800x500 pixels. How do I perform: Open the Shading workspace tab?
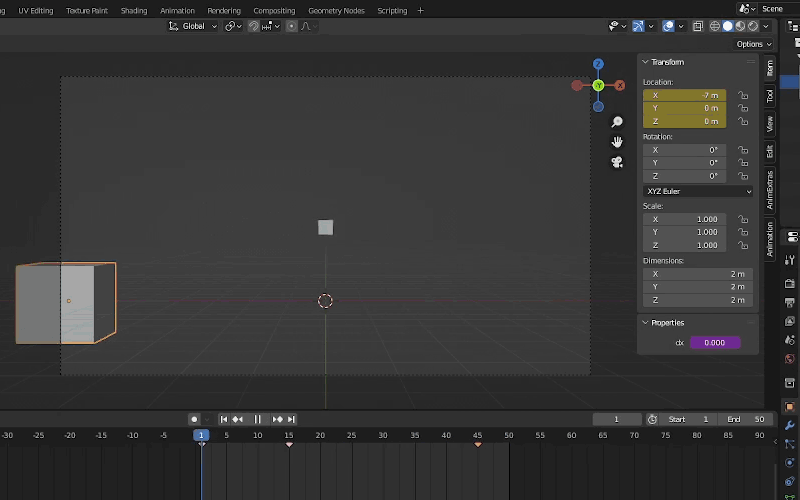[x=134, y=10]
